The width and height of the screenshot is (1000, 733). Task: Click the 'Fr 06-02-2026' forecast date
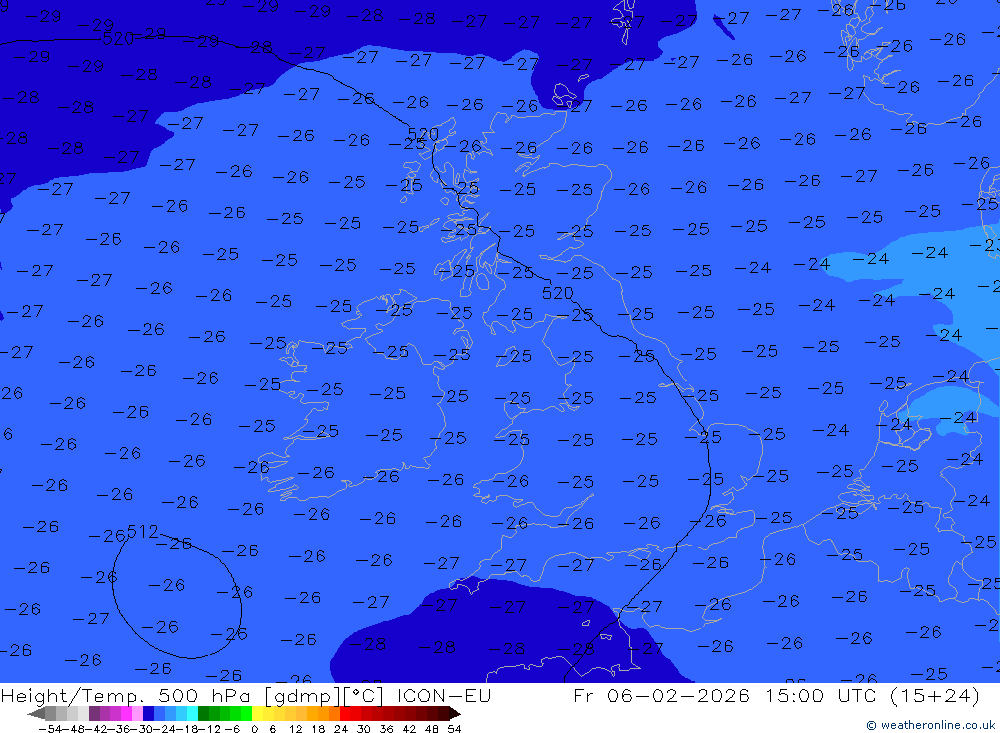coord(661,695)
